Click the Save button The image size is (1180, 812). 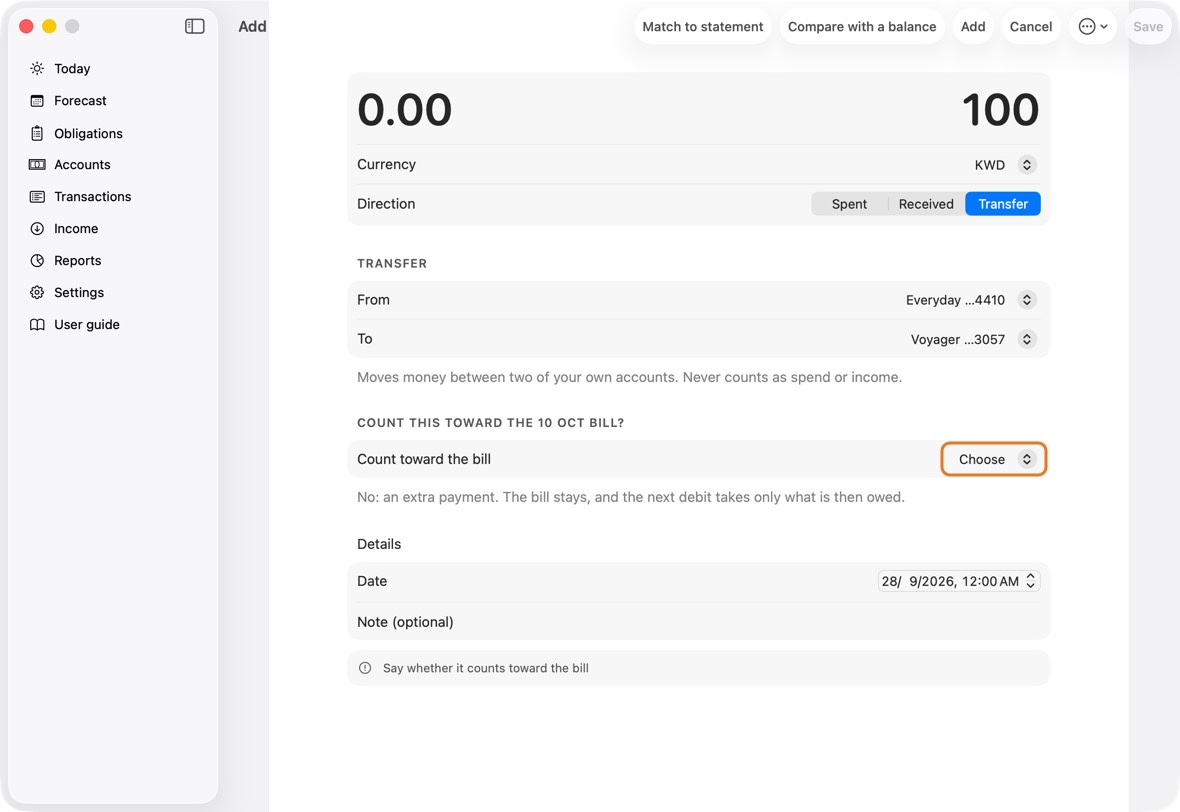1148,26
